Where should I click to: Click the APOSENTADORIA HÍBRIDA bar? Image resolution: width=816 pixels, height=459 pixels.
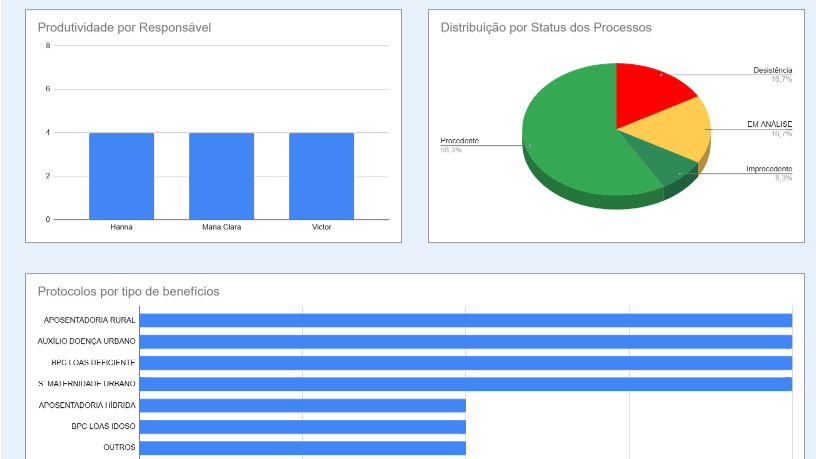click(x=302, y=405)
